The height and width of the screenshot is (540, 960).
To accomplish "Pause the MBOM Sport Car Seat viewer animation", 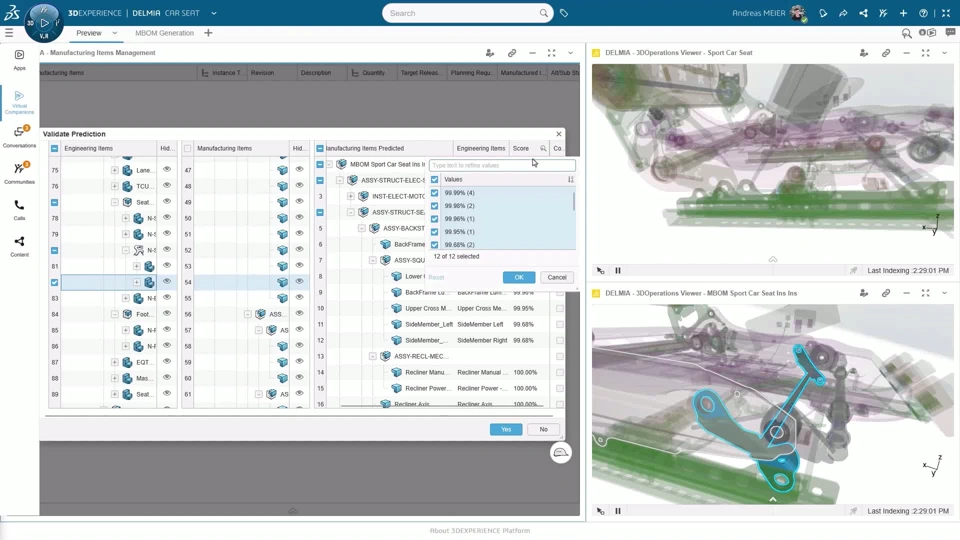I will click(x=618, y=511).
